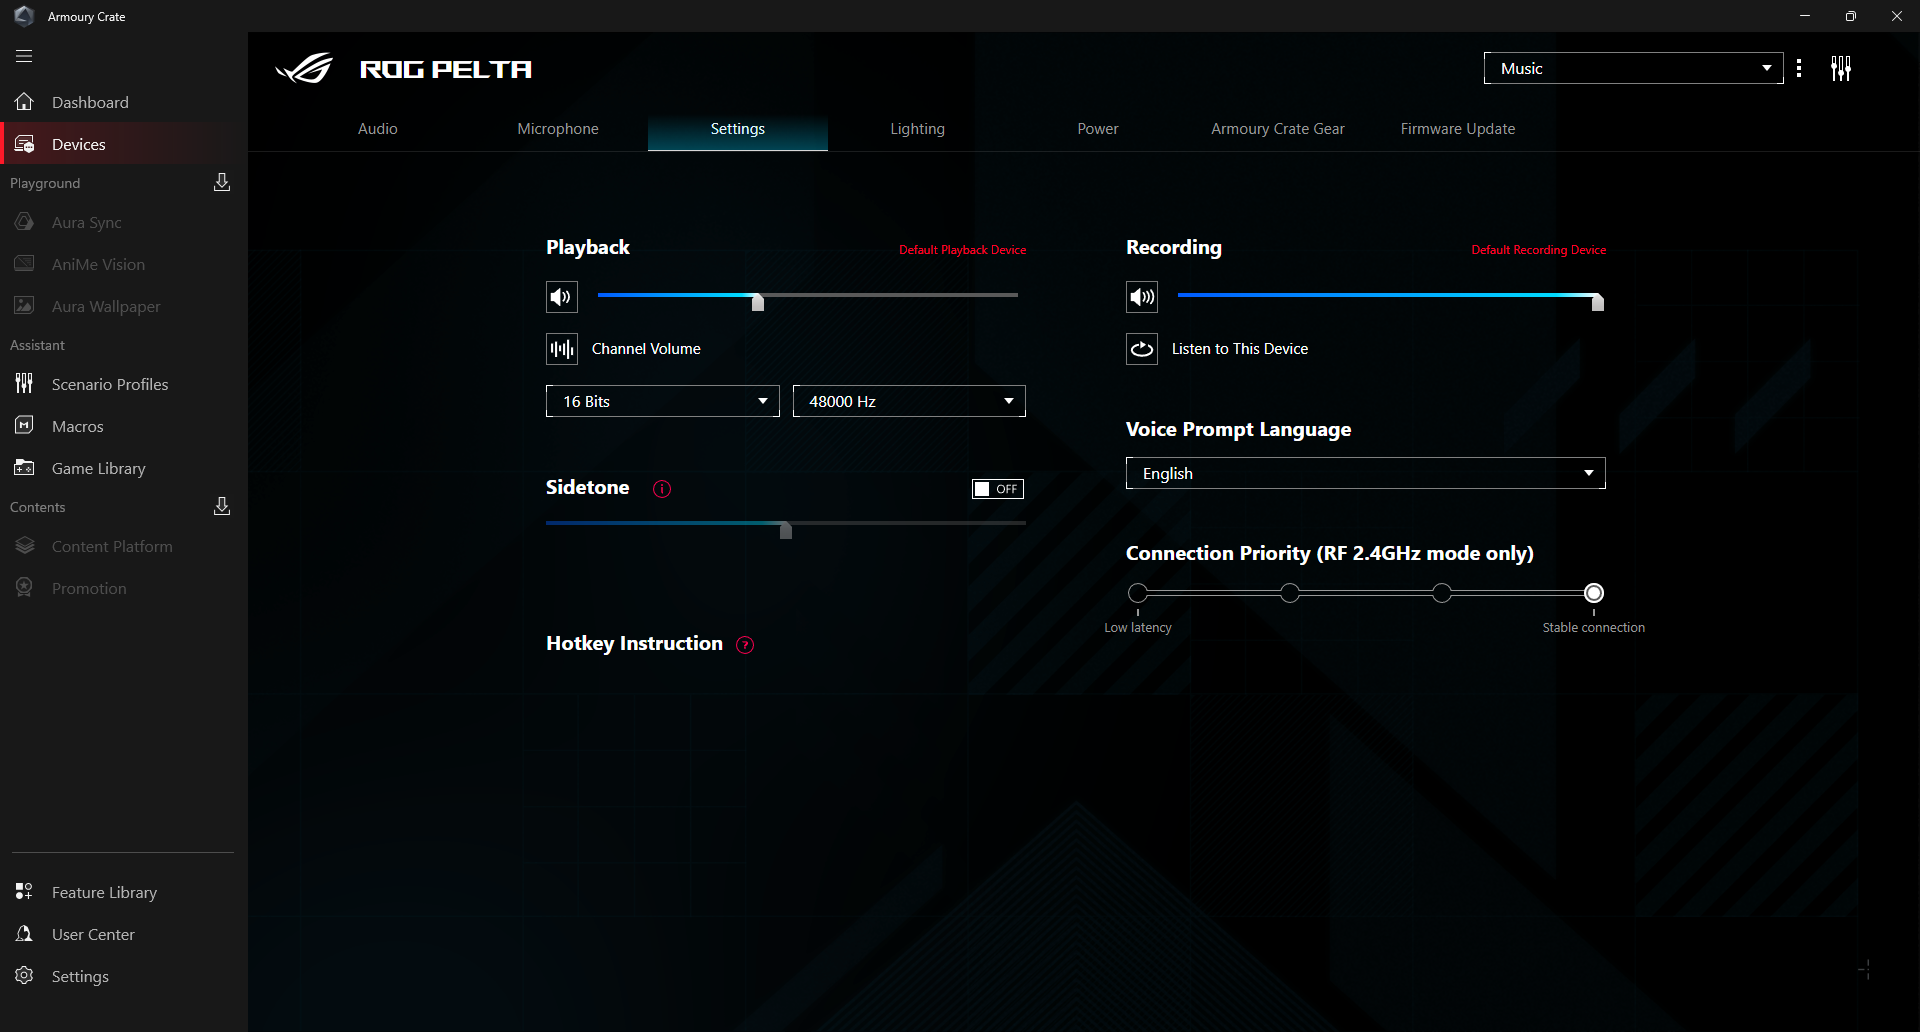
Task: Click the Dashboard home icon
Action: point(25,102)
